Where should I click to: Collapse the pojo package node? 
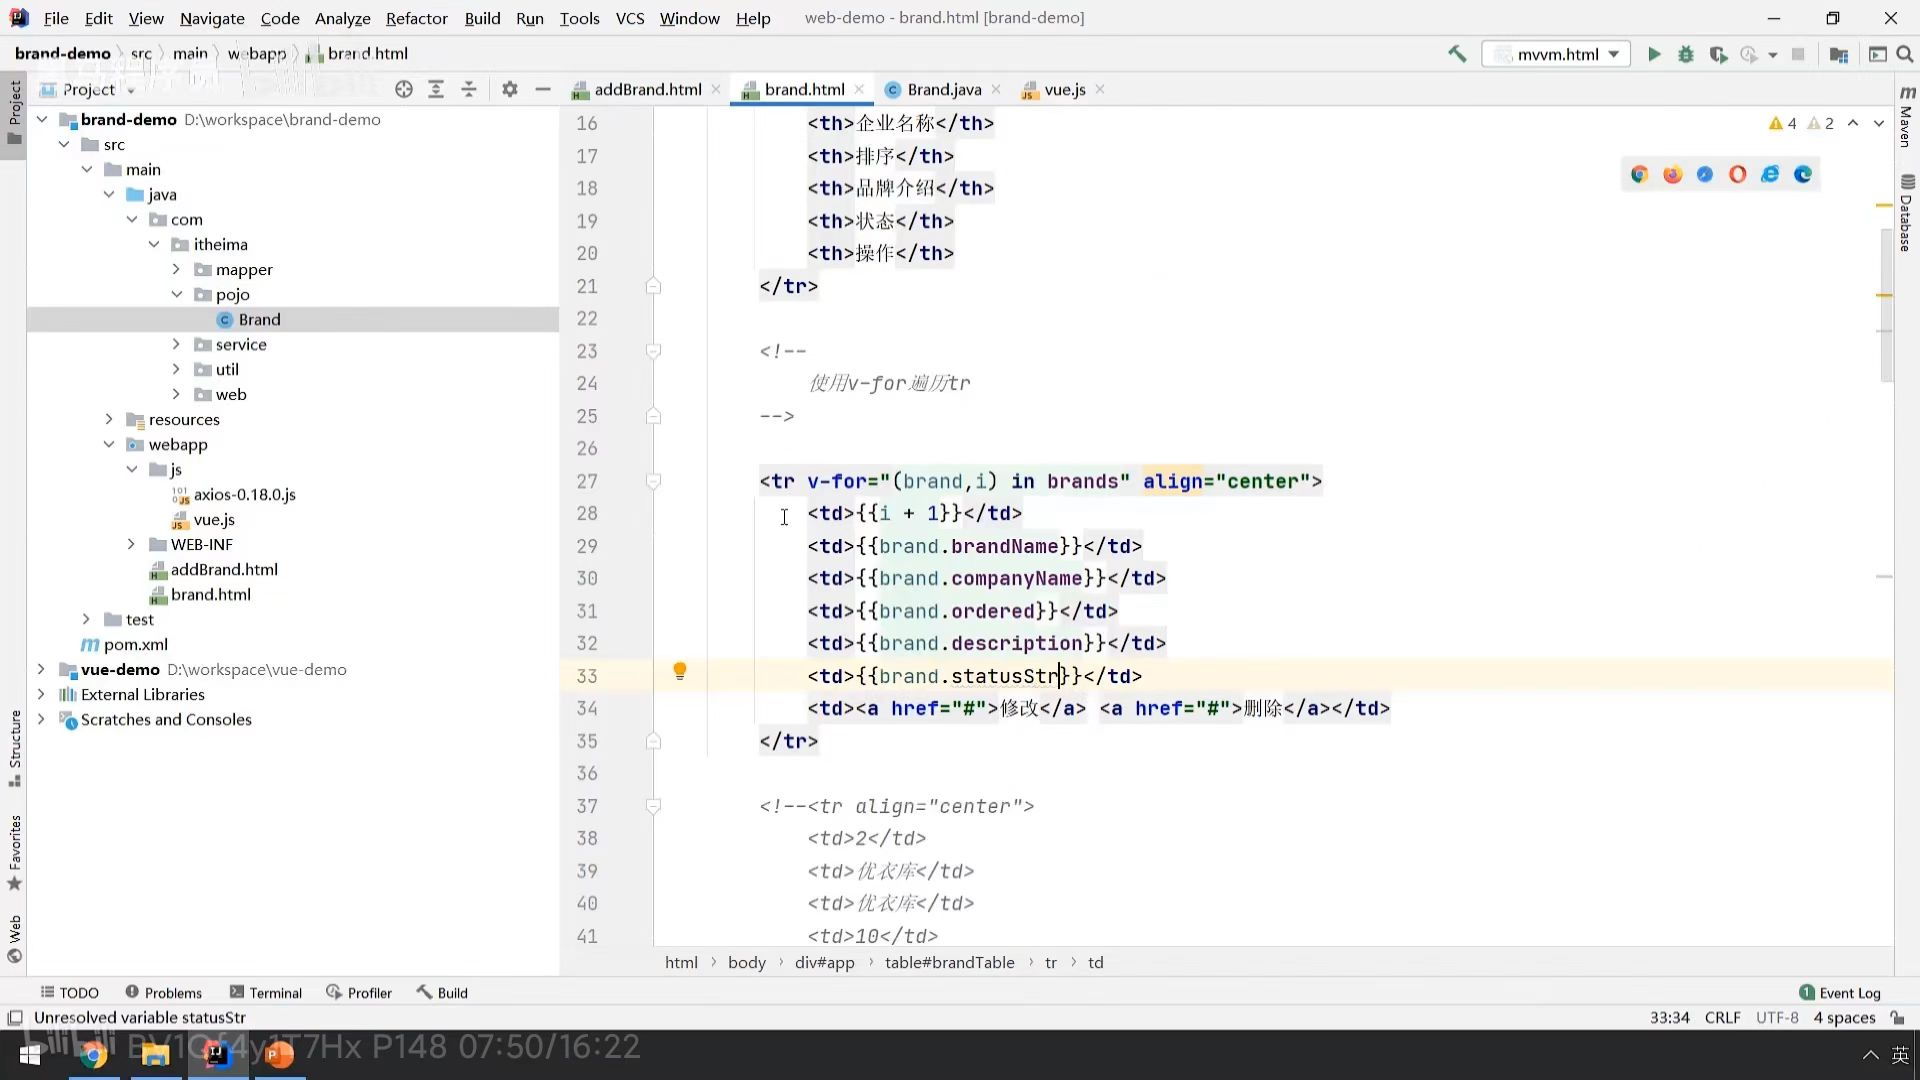click(177, 294)
